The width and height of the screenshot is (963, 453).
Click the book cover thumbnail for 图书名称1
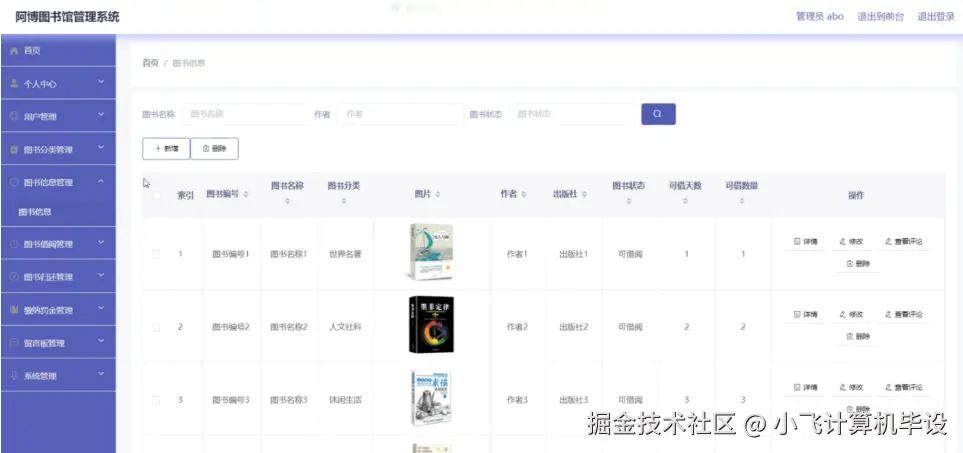point(432,252)
